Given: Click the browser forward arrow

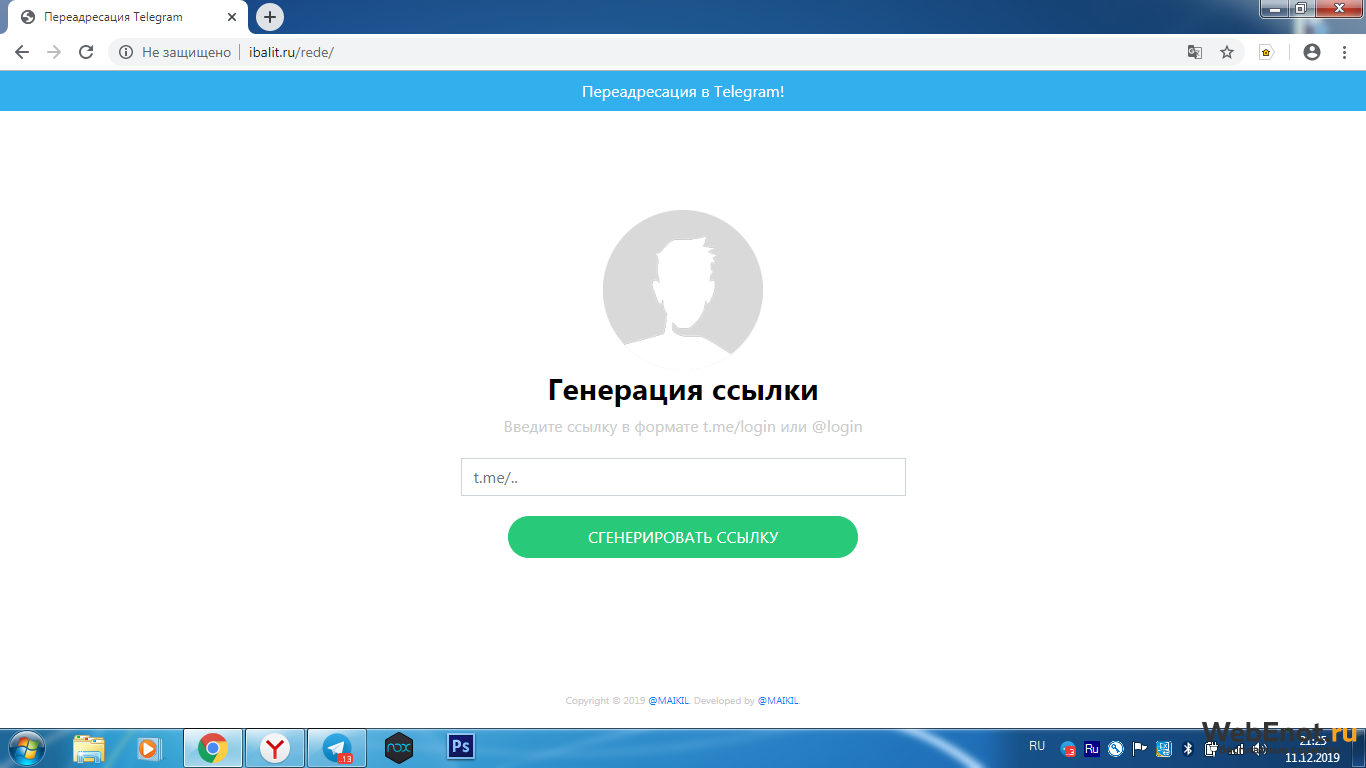Looking at the screenshot, I should tap(54, 52).
